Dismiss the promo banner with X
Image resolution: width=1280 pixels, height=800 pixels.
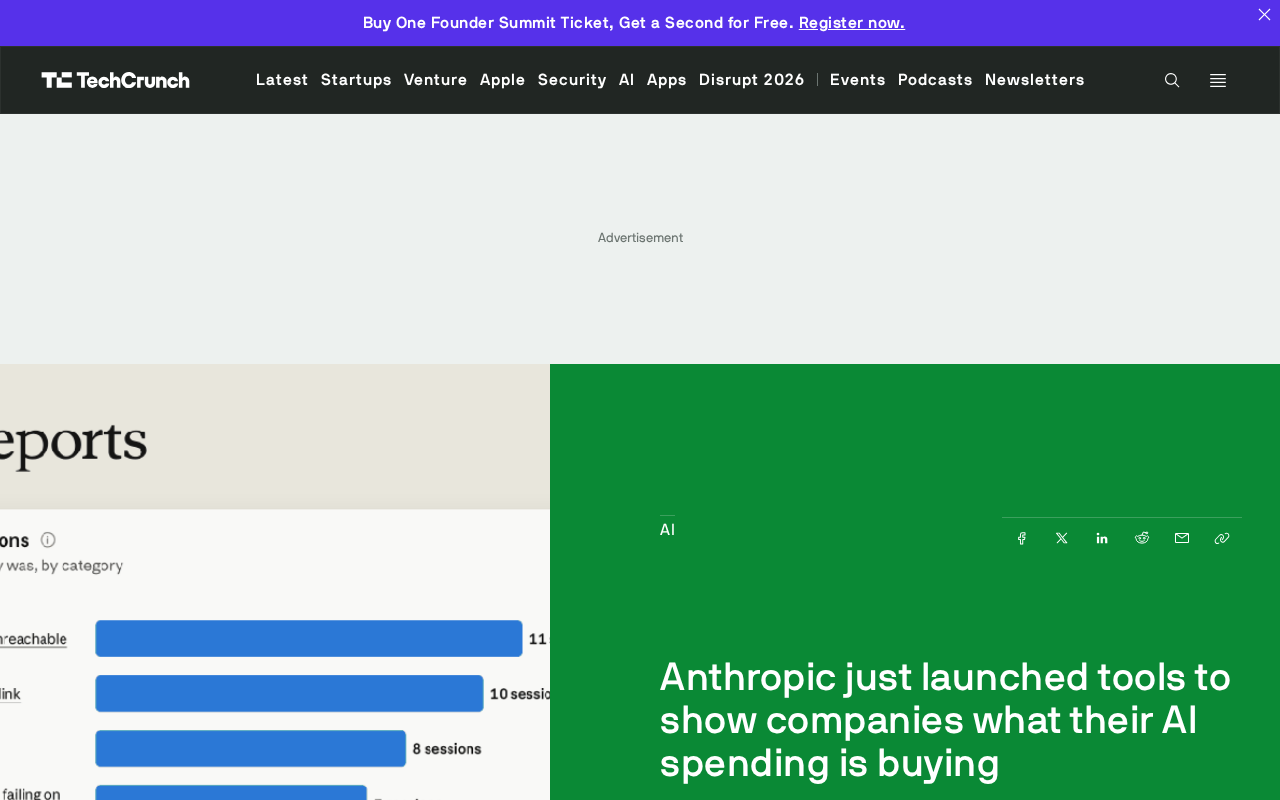(x=1264, y=14)
